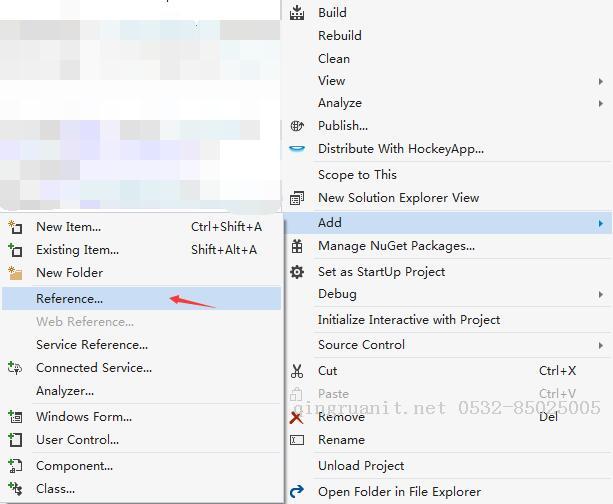
Task: Click the New Solution Explorer View icon
Action: (x=297, y=198)
